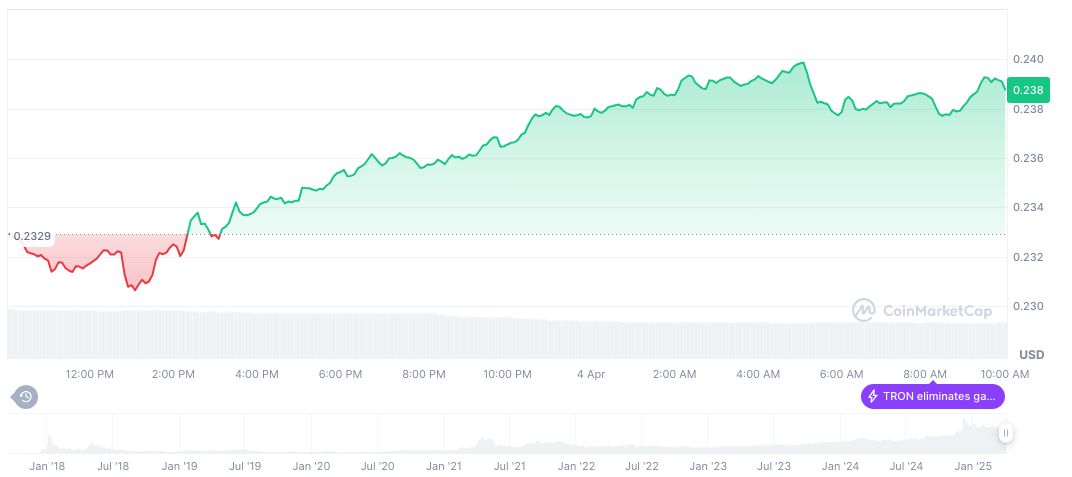Image resolution: width=1072 pixels, height=477 pixels.
Task: Click the CoinMarketCap logo icon watermark
Action: pos(863,310)
